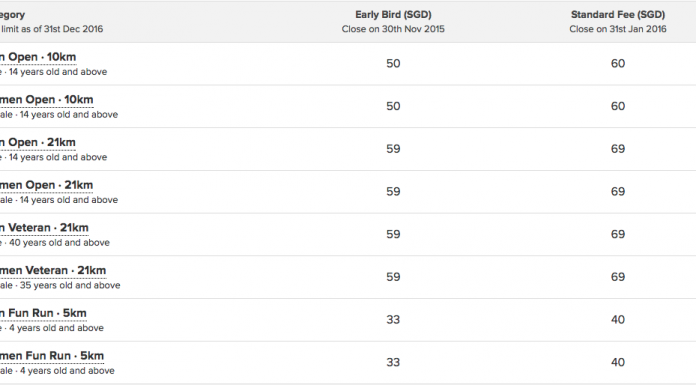696x385 pixels.
Task: Click standard fee 60 for Women Open 10km
Action: click(618, 106)
